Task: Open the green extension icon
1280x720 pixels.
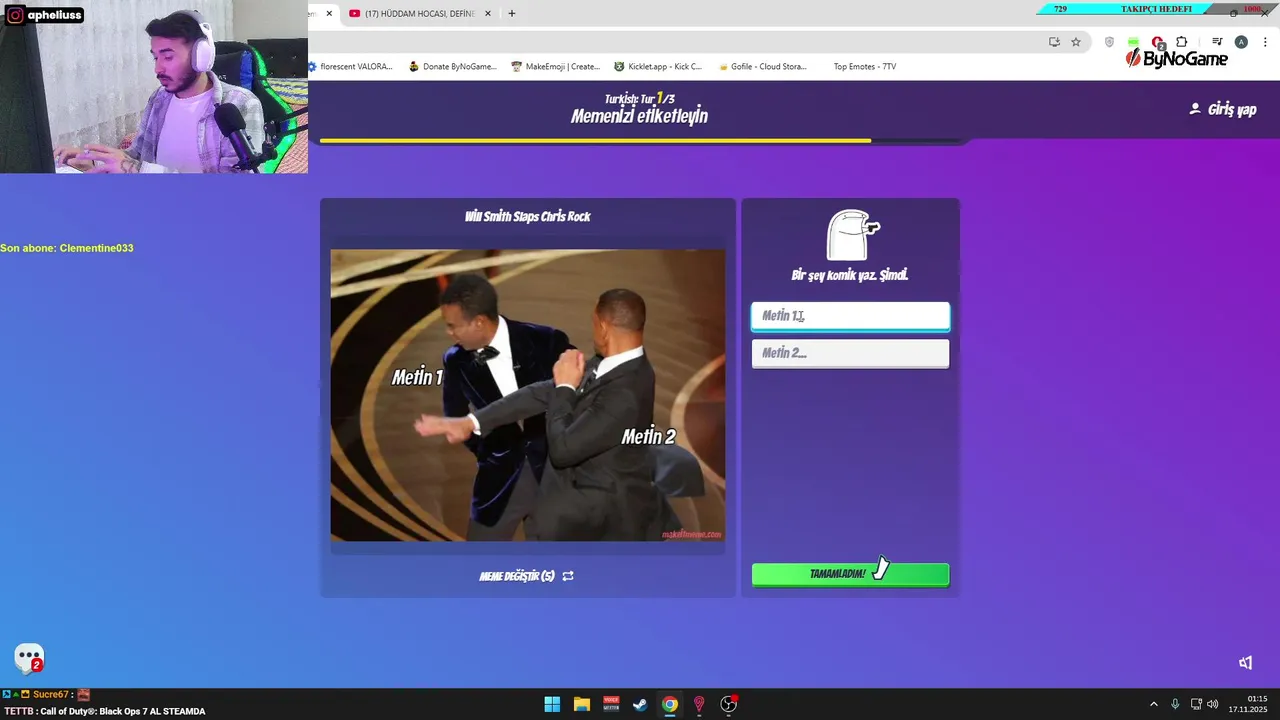Action: click(x=1133, y=42)
